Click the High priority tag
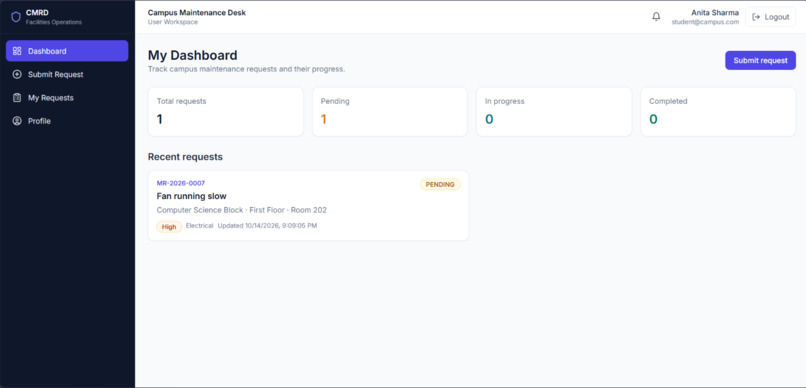806x388 pixels. tap(169, 227)
